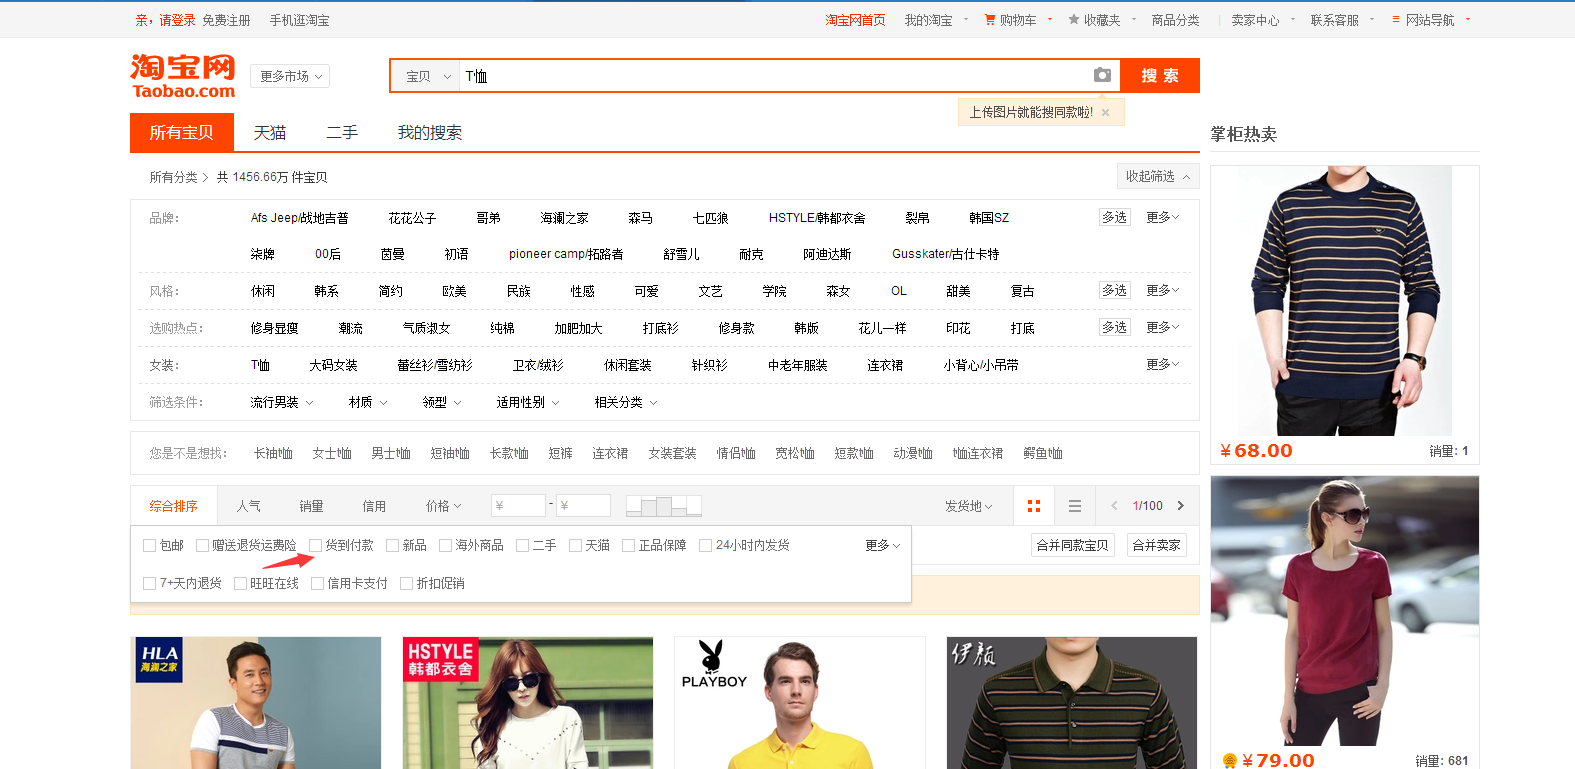Tick the 新品 checkbox
Viewport: 1575px width, 769px height.
(393, 545)
